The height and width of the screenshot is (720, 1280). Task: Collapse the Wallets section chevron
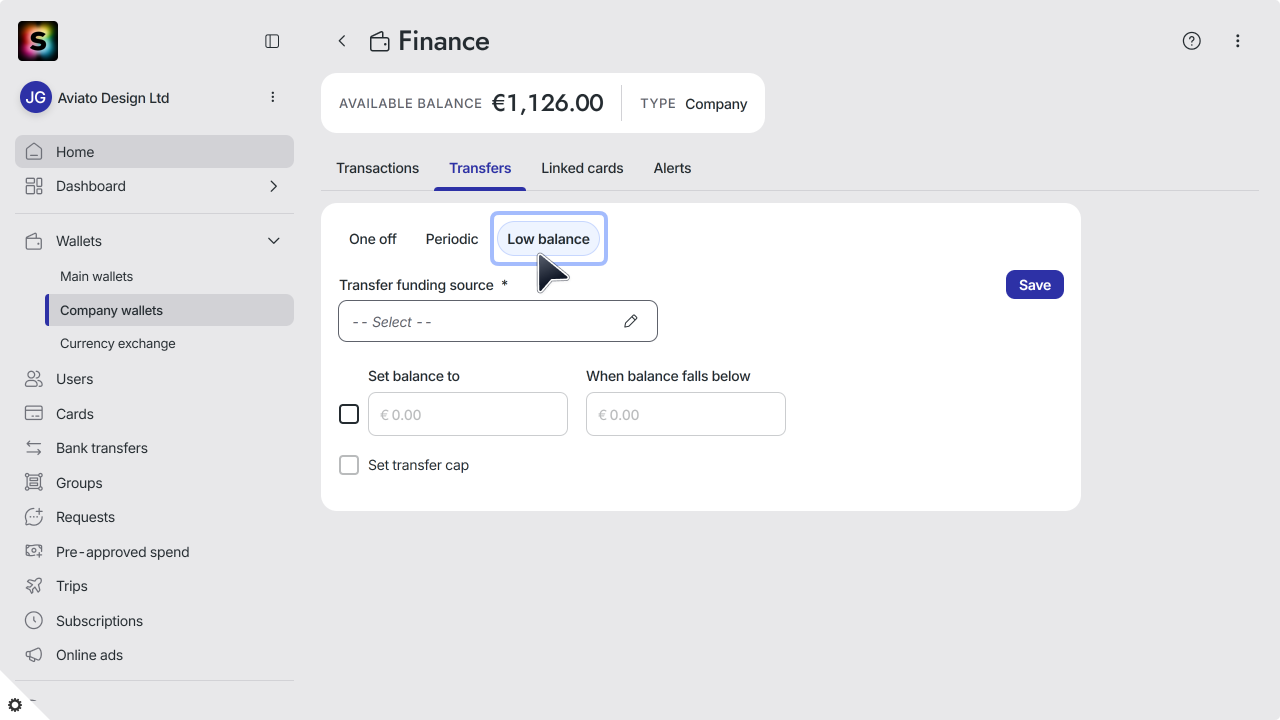click(x=273, y=241)
